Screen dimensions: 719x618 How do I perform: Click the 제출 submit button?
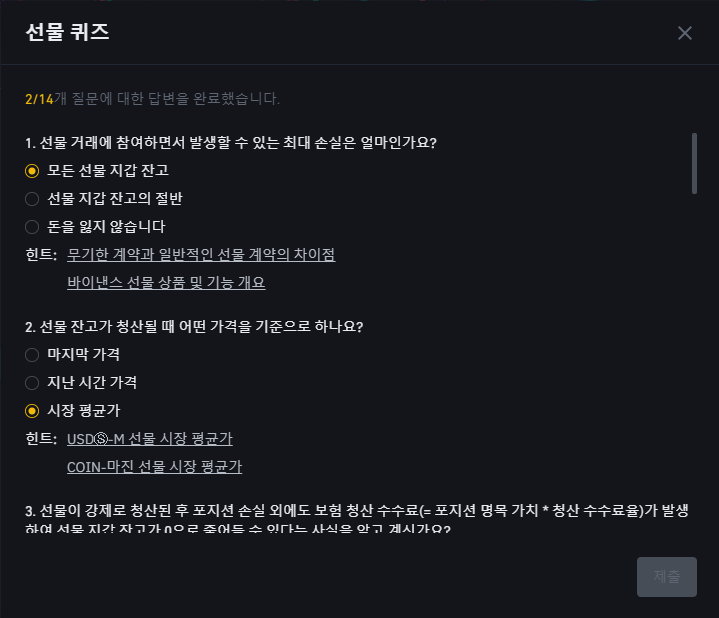tap(667, 577)
